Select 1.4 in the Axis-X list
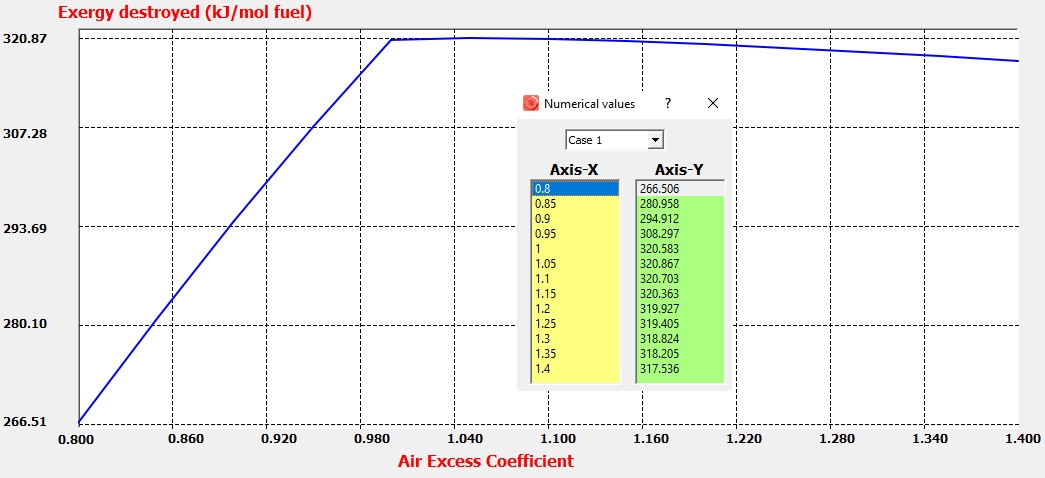1045x478 pixels. [x=575, y=369]
